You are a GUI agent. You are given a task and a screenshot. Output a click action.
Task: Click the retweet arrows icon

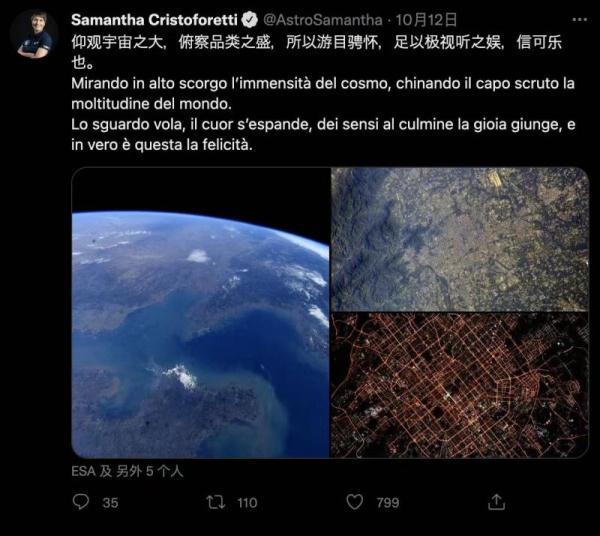pos(216,502)
